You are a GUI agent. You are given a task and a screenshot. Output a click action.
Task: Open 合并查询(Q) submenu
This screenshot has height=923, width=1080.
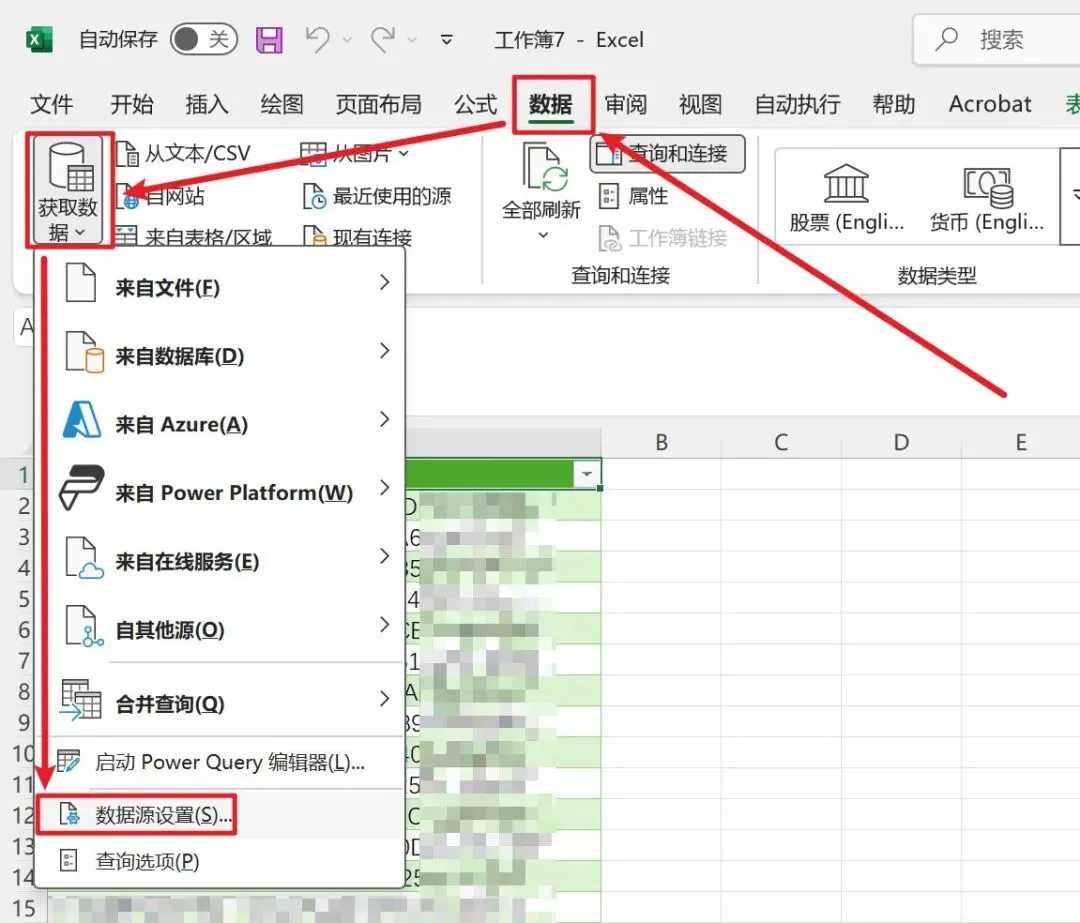pyautogui.click(x=220, y=701)
